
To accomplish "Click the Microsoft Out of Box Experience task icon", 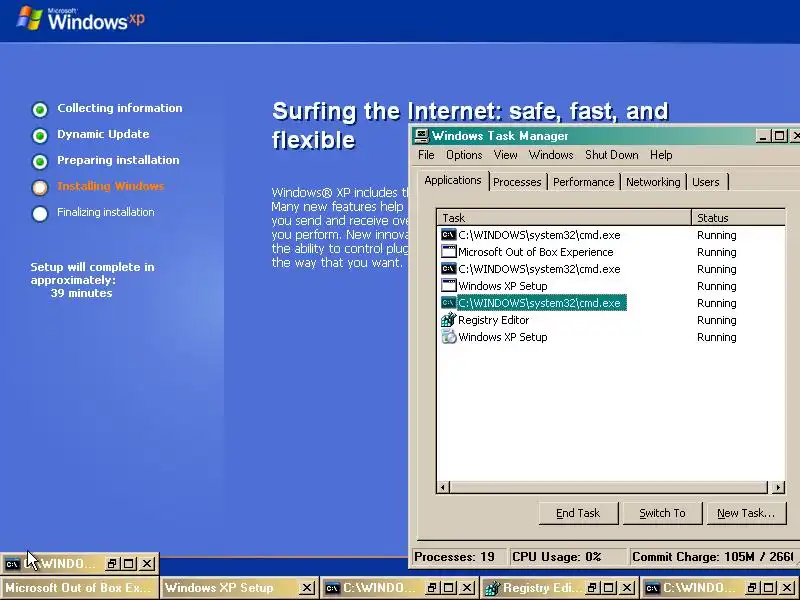I will pyautogui.click(x=448, y=252).
